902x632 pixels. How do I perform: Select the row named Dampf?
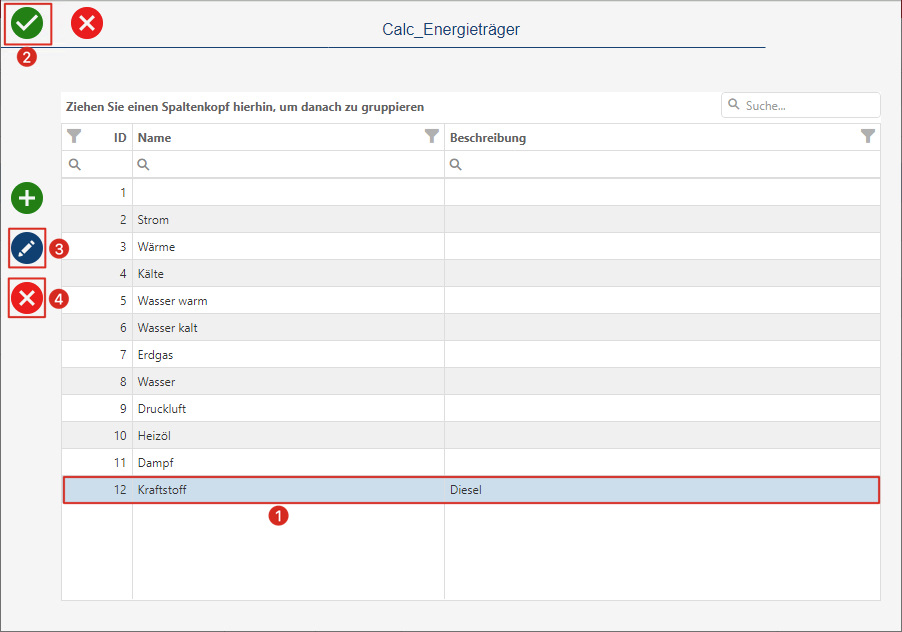(471, 463)
